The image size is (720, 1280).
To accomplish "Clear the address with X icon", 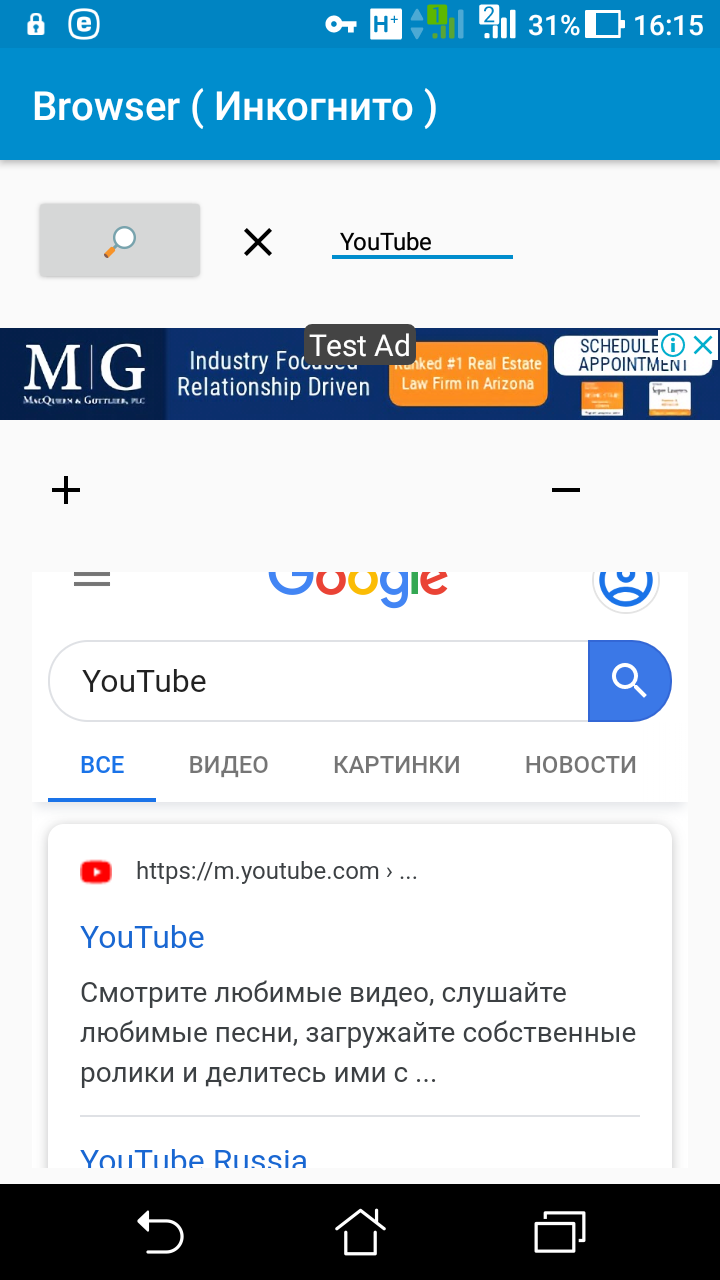I will (258, 241).
